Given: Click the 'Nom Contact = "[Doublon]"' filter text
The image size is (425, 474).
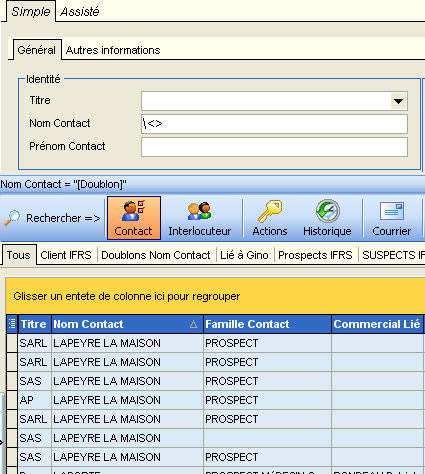Looking at the screenshot, I should click(x=63, y=184).
